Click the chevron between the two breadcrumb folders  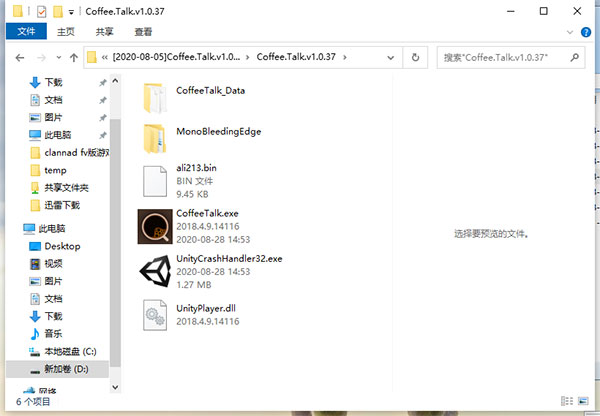[248, 57]
